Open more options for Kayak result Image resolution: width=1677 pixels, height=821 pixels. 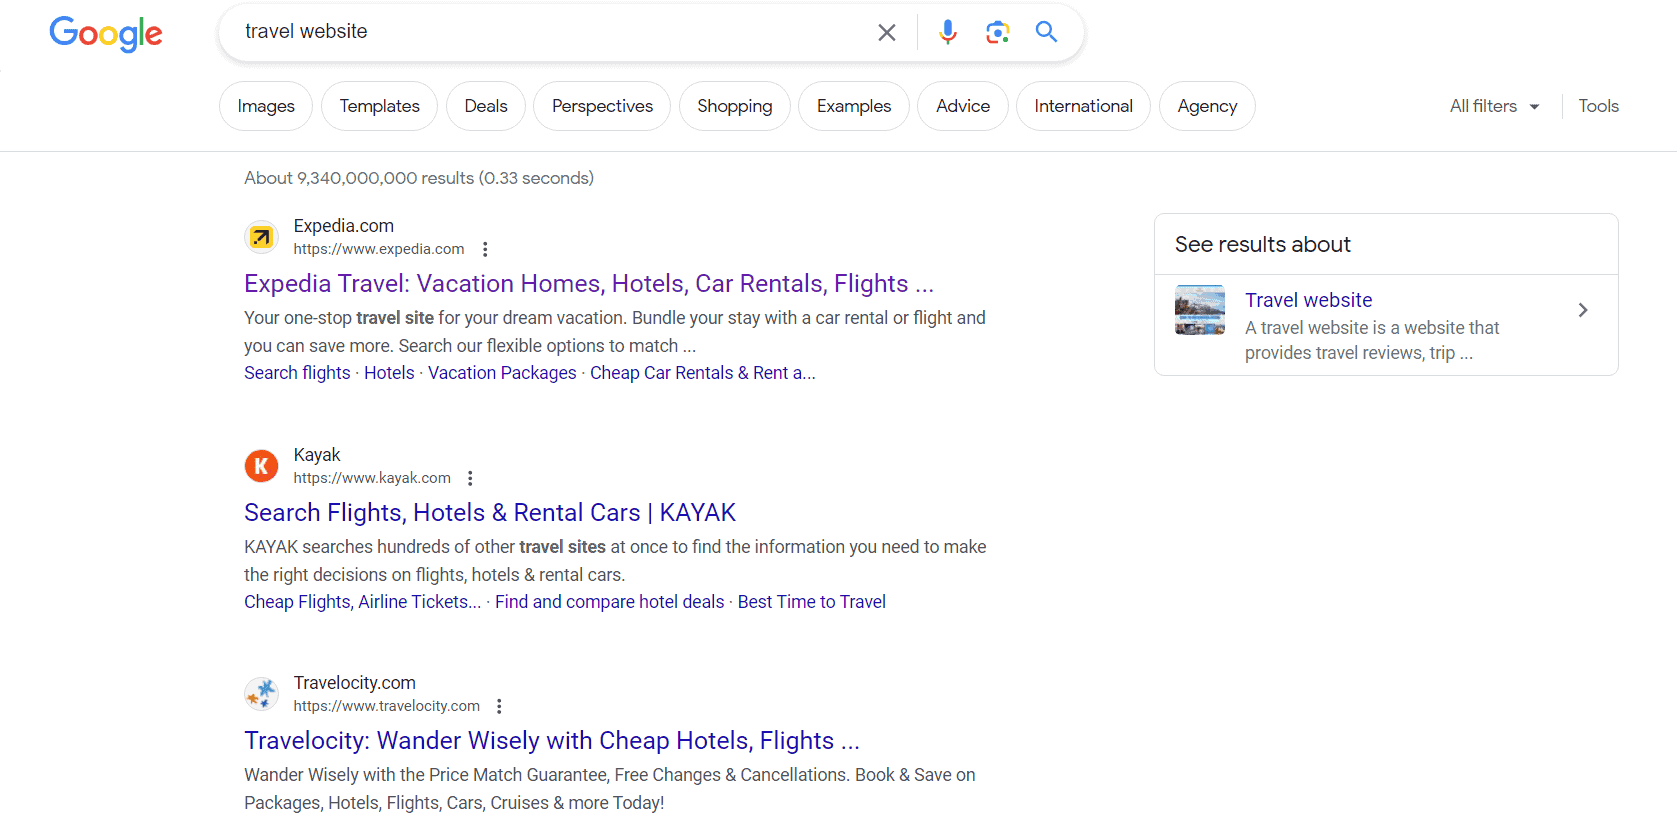(470, 478)
